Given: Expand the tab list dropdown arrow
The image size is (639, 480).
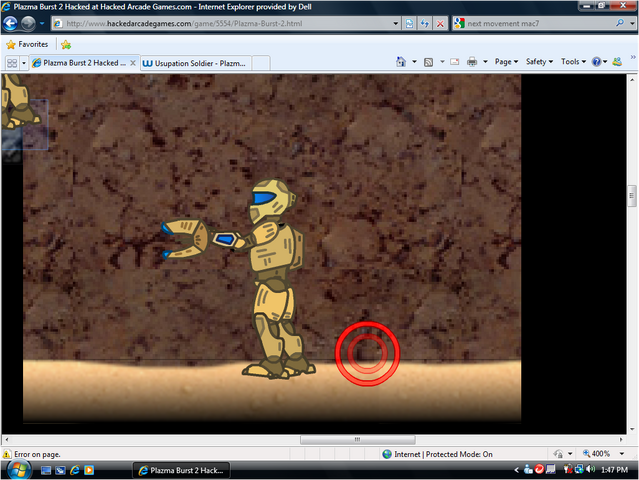Looking at the screenshot, I should [x=24, y=63].
